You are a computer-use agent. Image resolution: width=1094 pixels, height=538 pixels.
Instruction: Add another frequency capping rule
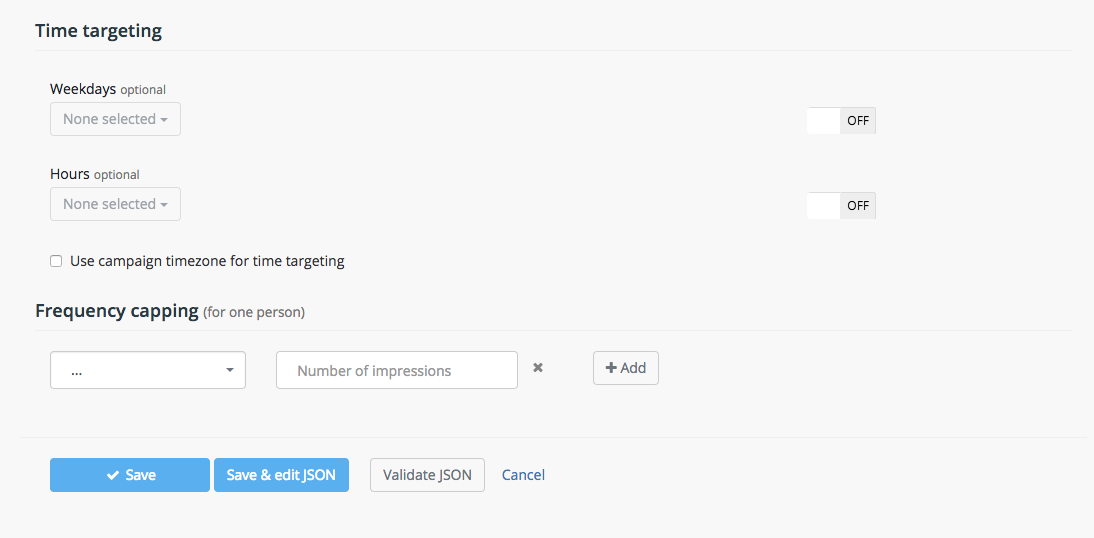[x=626, y=368]
